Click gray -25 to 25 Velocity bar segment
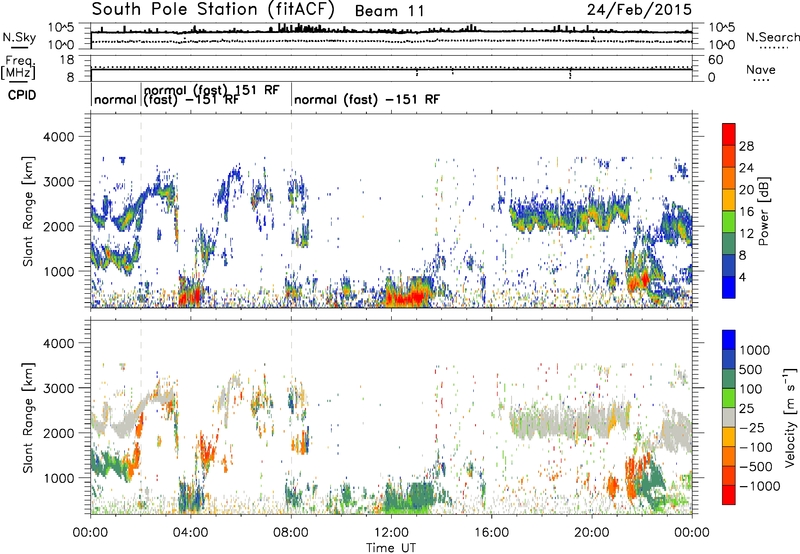The image size is (800, 554). pos(729,417)
